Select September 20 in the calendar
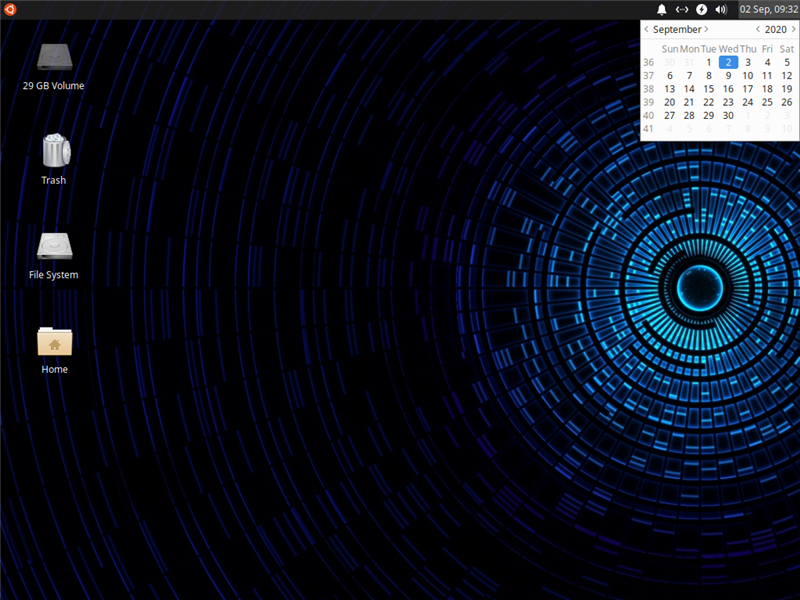This screenshot has height=600, width=800. [669, 102]
